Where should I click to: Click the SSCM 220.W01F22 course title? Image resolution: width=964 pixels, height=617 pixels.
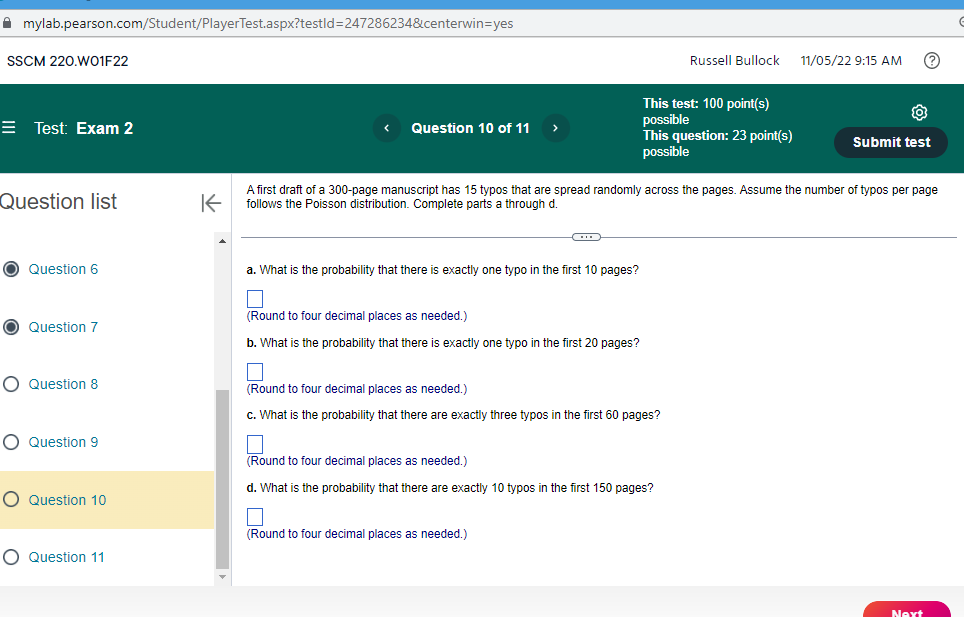[x=68, y=61]
